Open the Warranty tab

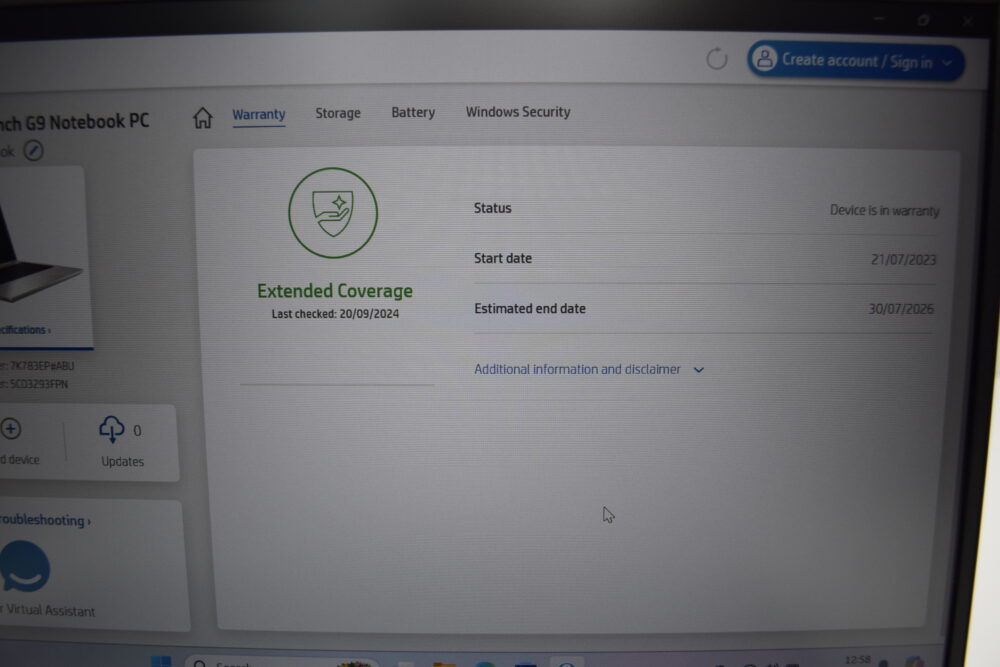click(258, 114)
